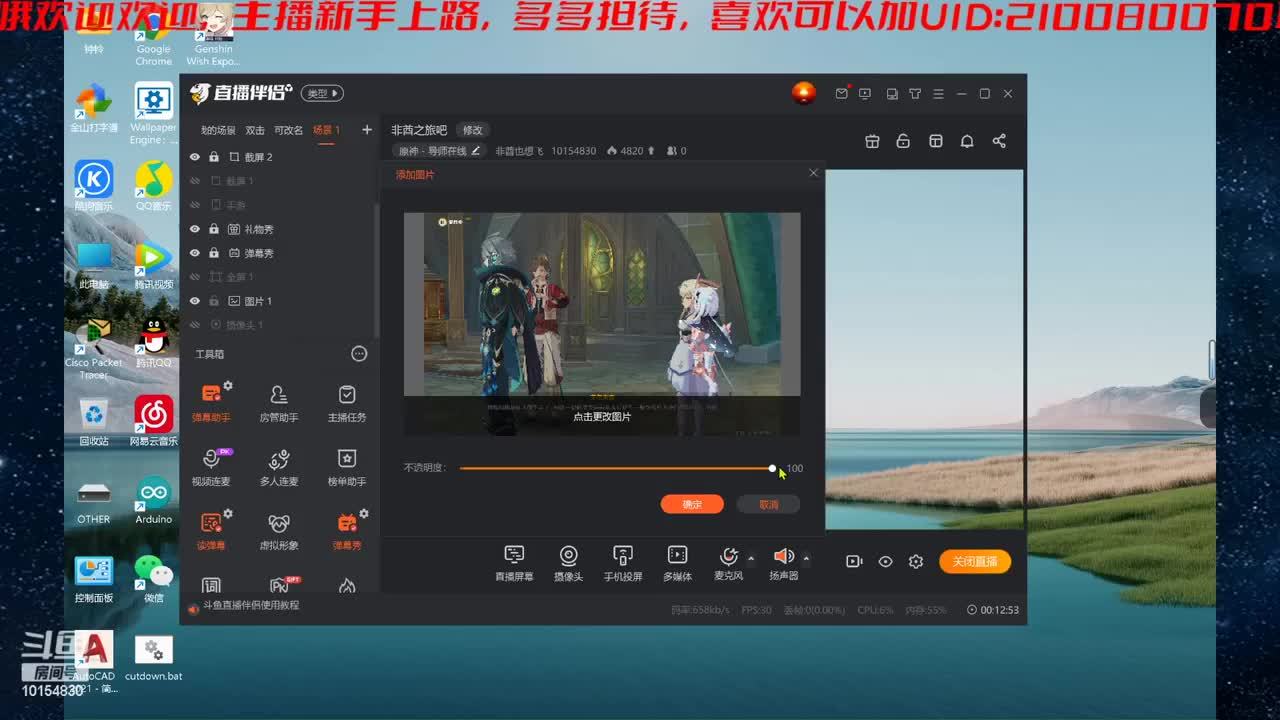Open the 微信 WeChat desktop icon
1280x720 pixels.
(x=153, y=579)
